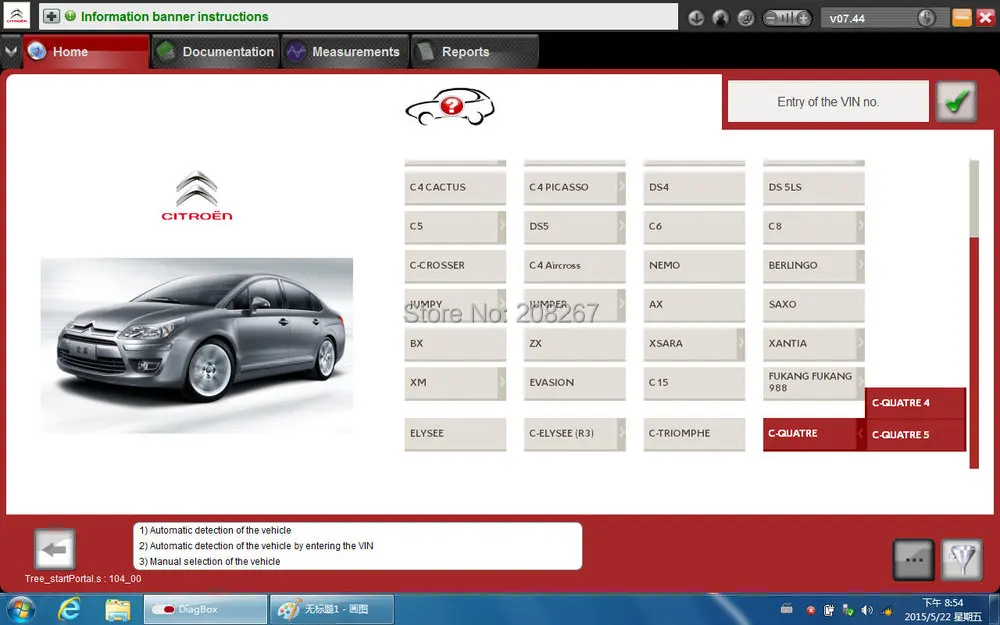This screenshot has width=1000, height=625.
Task: Select the ELYSEE model
Action: coord(455,434)
